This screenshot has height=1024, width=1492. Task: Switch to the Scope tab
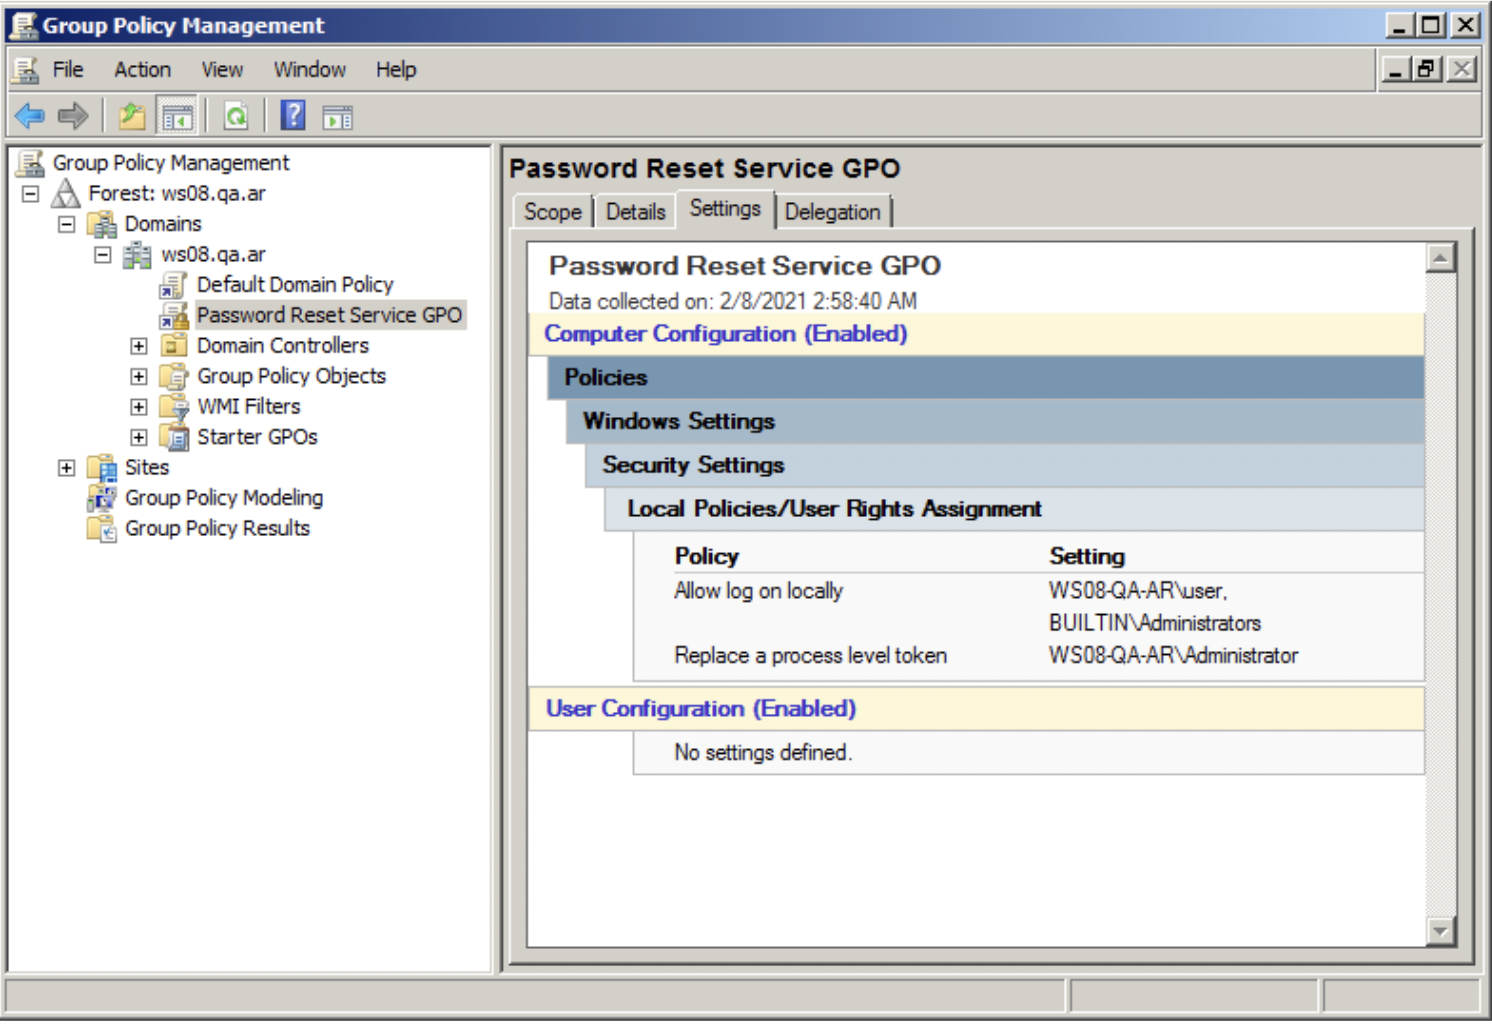click(553, 212)
